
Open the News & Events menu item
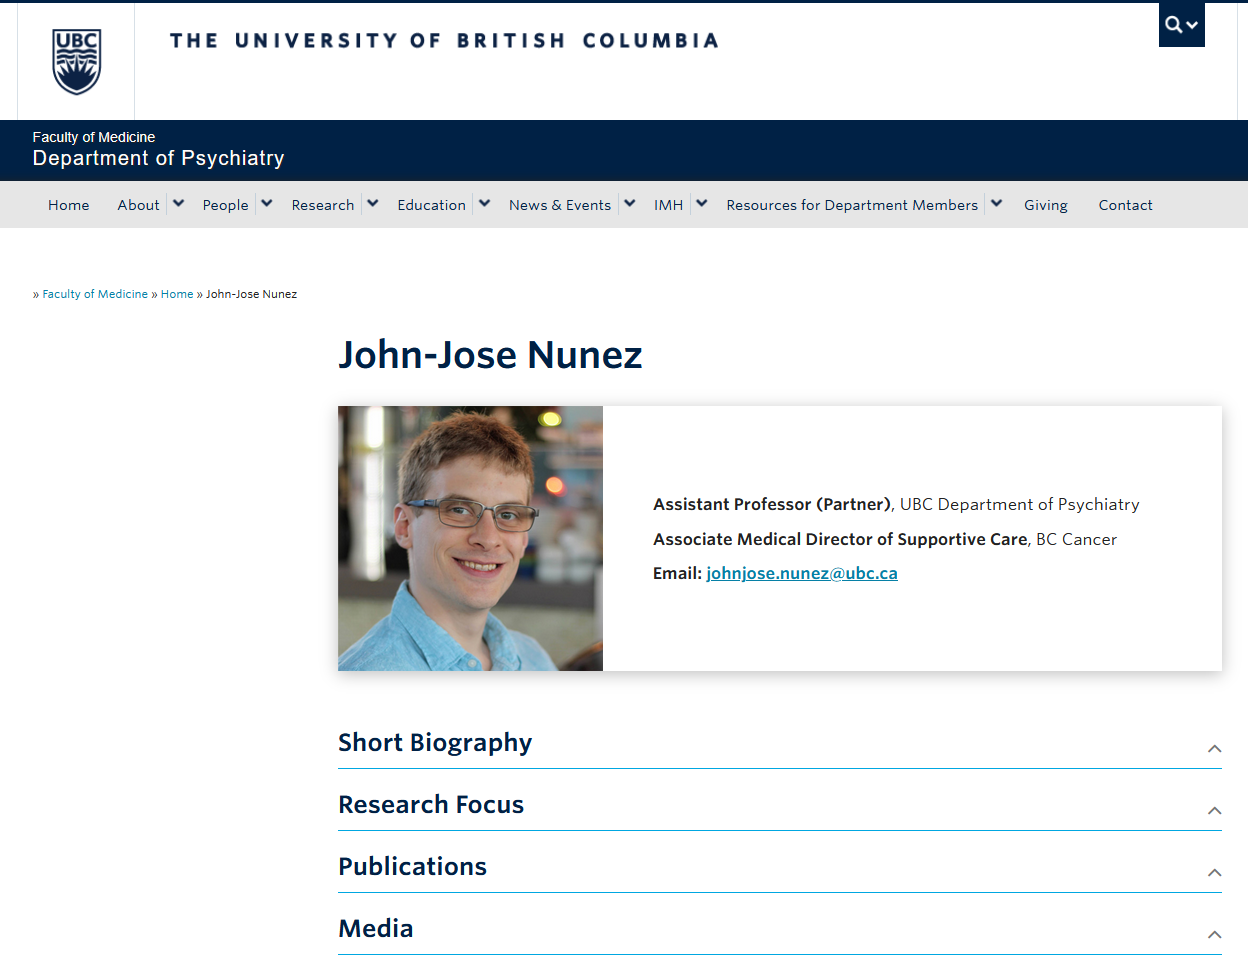pos(560,205)
